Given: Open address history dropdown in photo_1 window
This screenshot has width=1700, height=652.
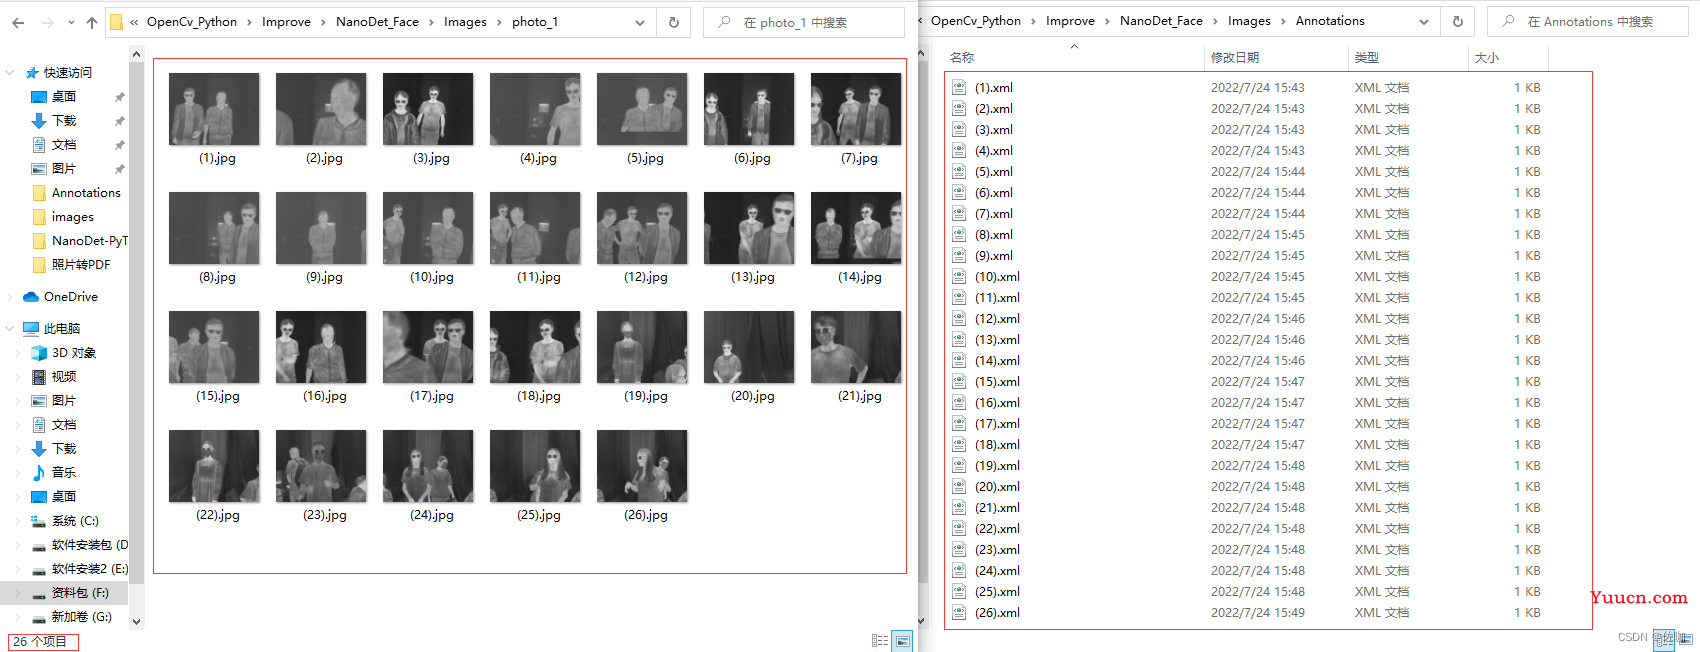Looking at the screenshot, I should (x=640, y=22).
